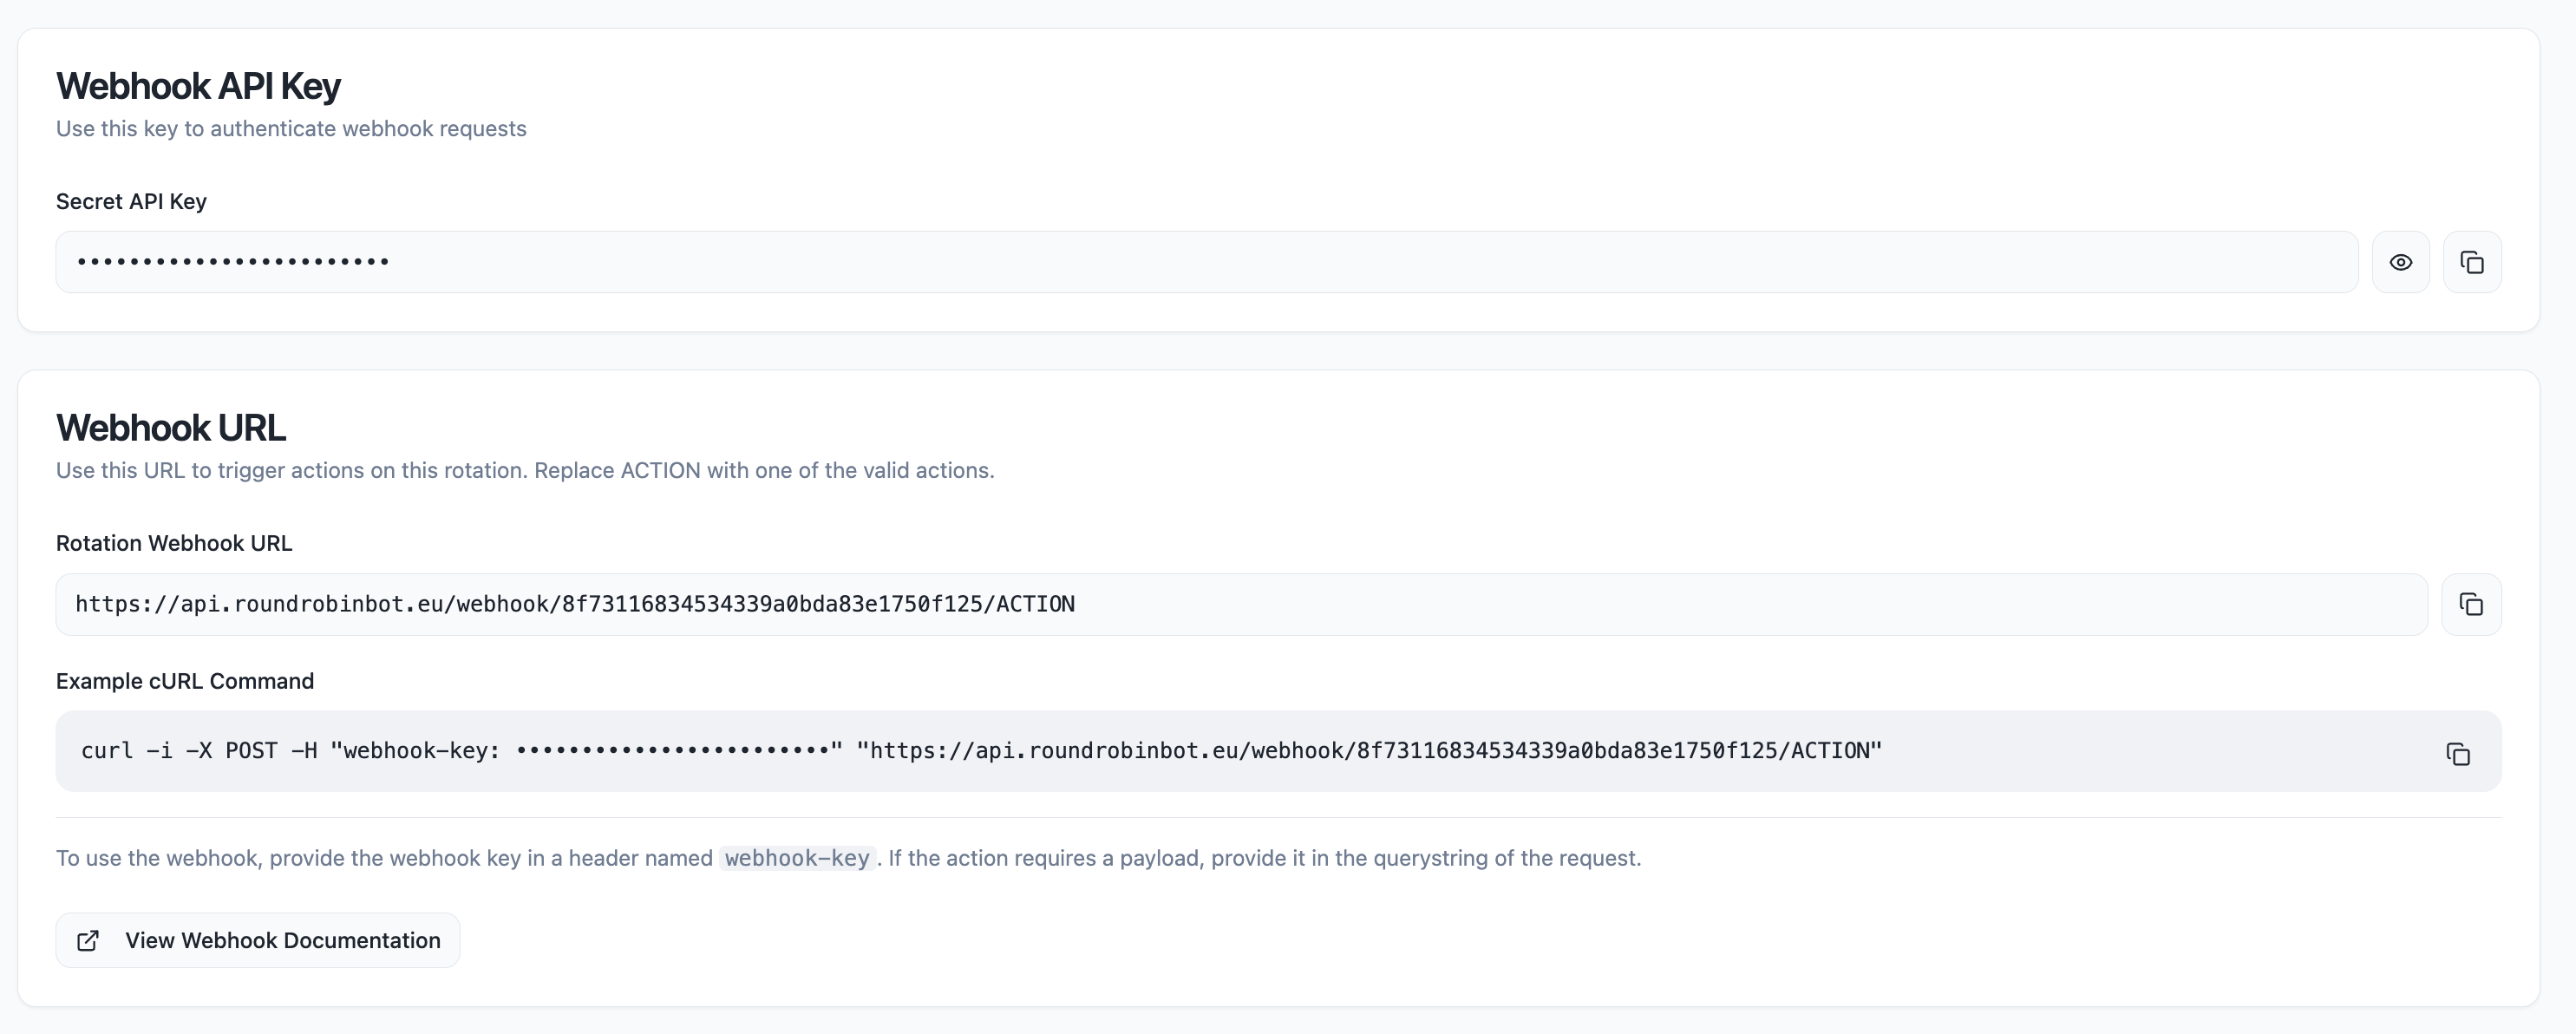
Task: Click the external link icon for documentation
Action: tap(88, 940)
